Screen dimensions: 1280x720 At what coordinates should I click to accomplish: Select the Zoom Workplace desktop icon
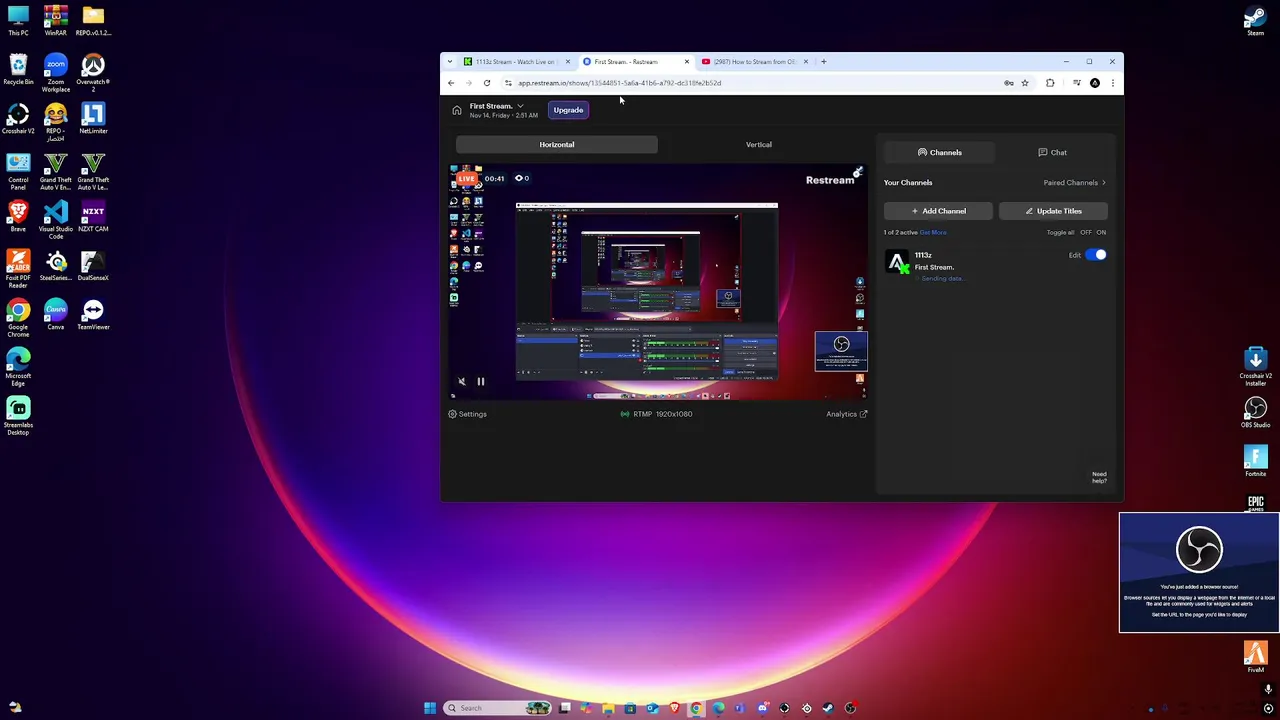pyautogui.click(x=55, y=72)
